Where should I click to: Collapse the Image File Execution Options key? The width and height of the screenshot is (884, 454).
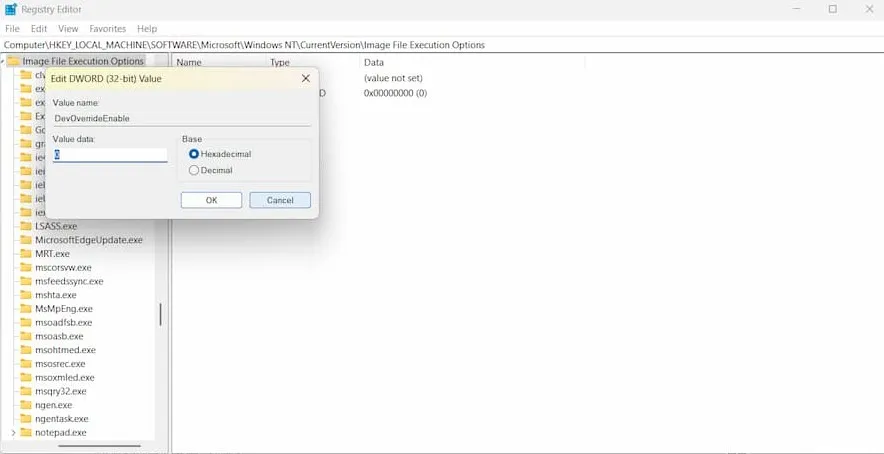2,61
